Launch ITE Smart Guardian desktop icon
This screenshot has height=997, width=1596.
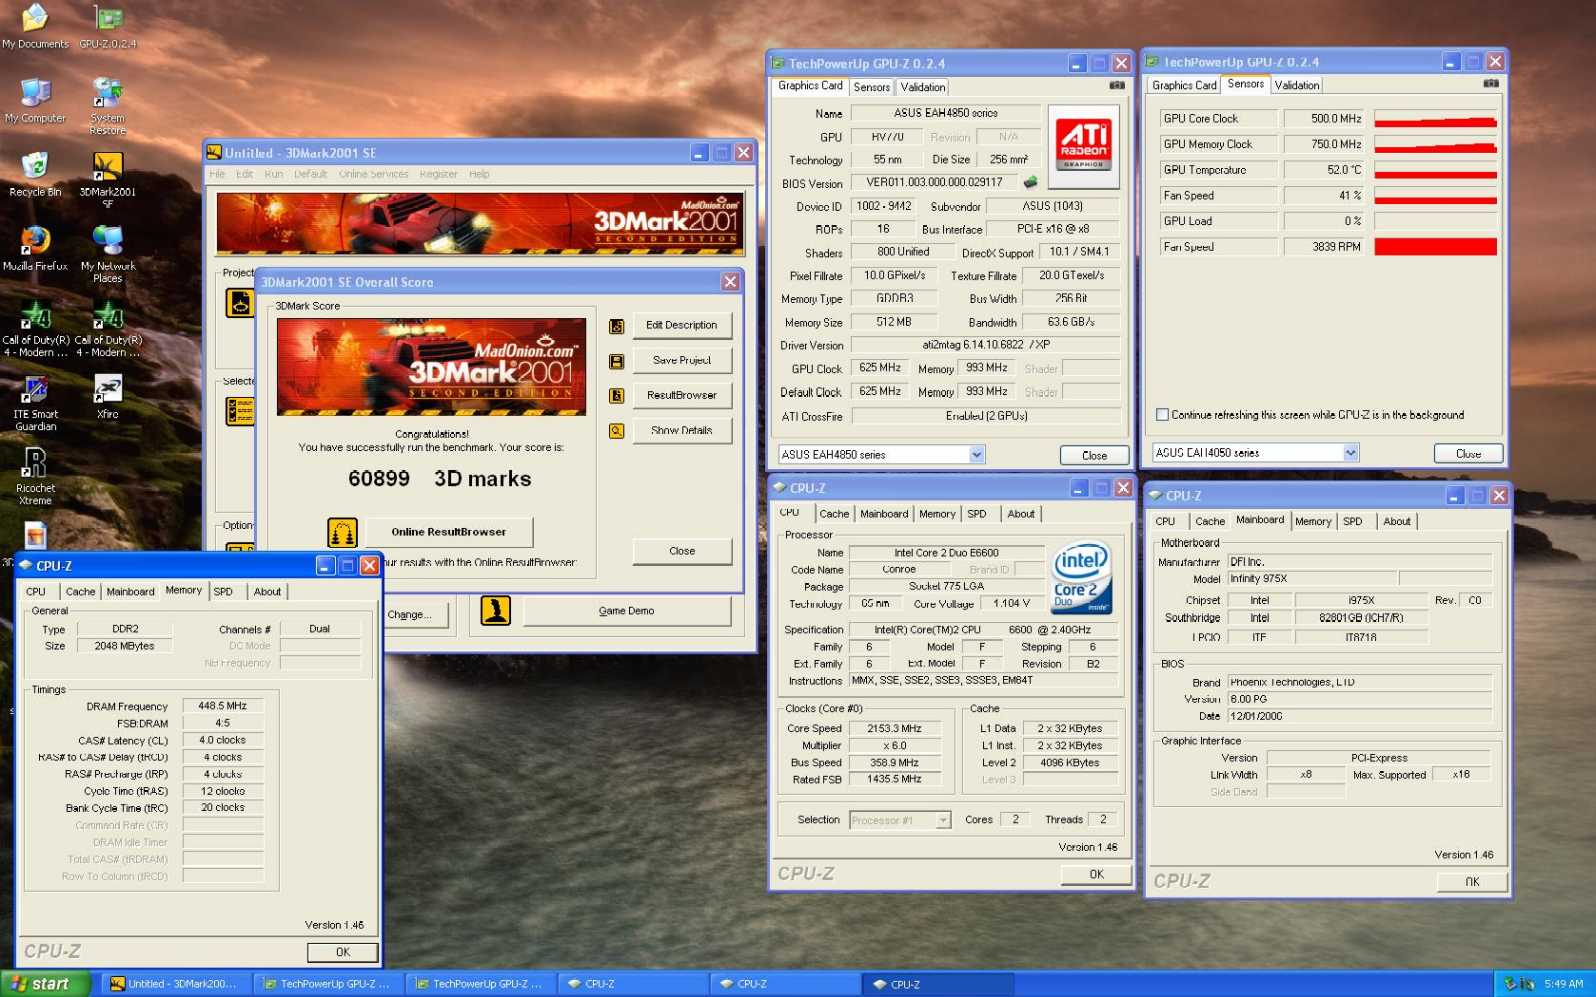coord(35,403)
